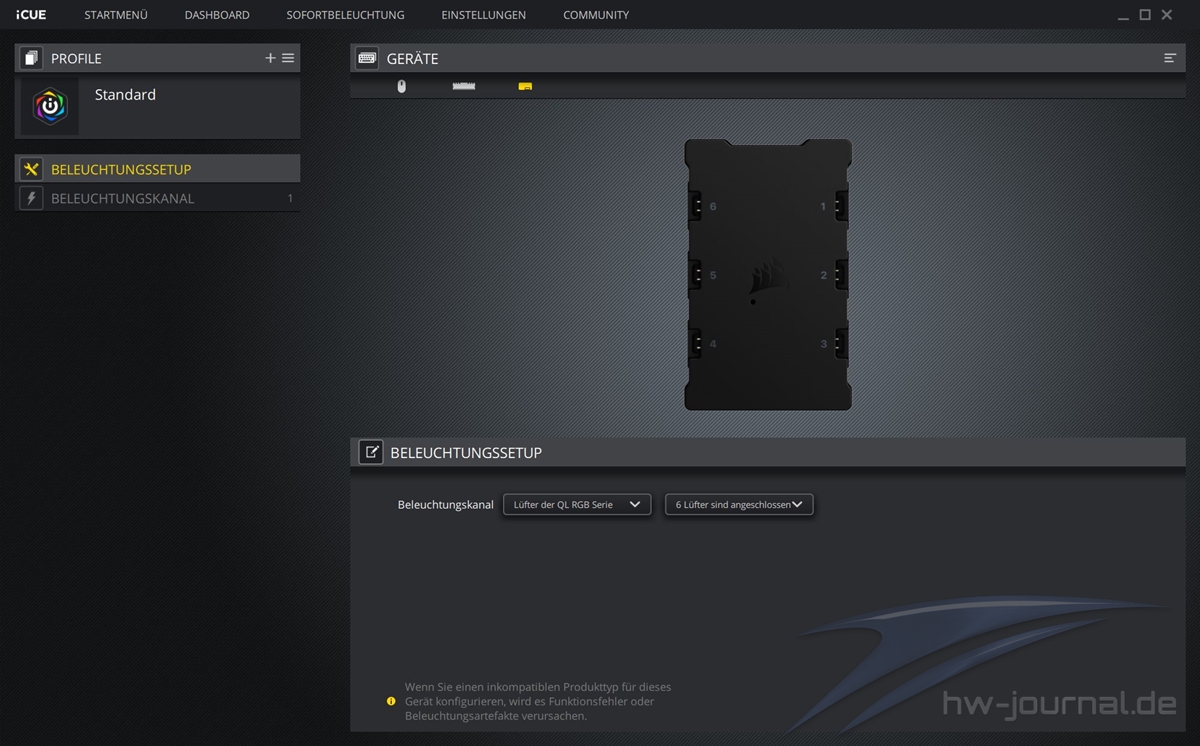Click the Beleuchtungssetup edit panel icon
1200x746 pixels.
click(x=371, y=452)
